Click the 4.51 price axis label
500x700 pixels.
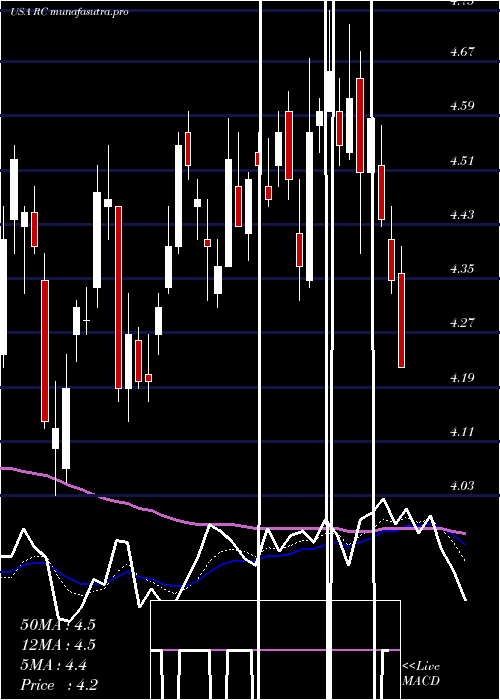pyautogui.click(x=462, y=160)
